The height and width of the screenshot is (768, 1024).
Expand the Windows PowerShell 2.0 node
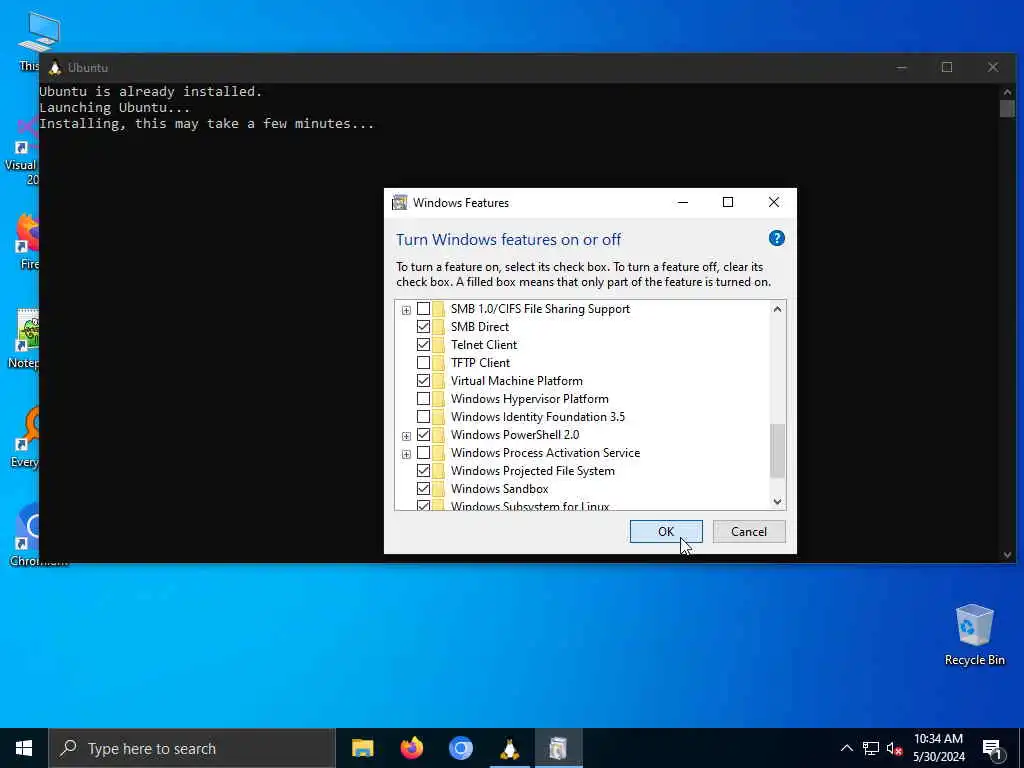(x=406, y=436)
